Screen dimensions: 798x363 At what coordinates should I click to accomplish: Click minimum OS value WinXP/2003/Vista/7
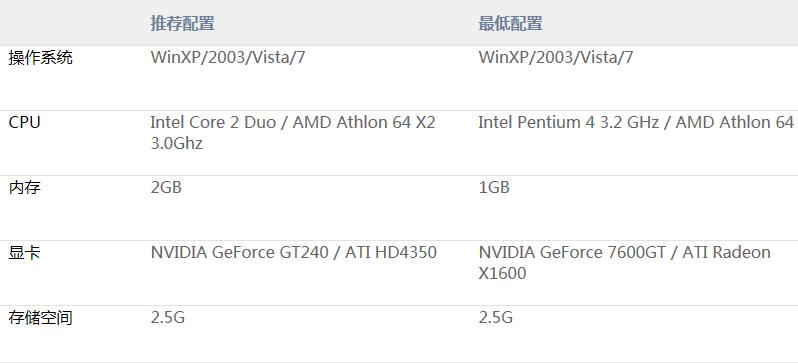[x=556, y=58]
